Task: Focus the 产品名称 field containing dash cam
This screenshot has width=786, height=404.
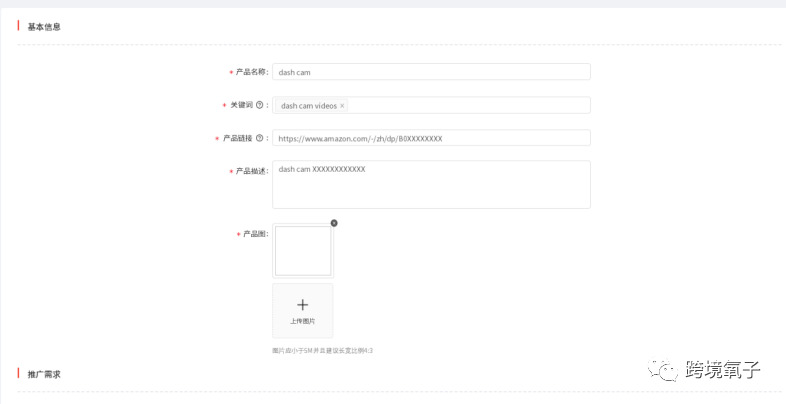Action: tap(431, 72)
